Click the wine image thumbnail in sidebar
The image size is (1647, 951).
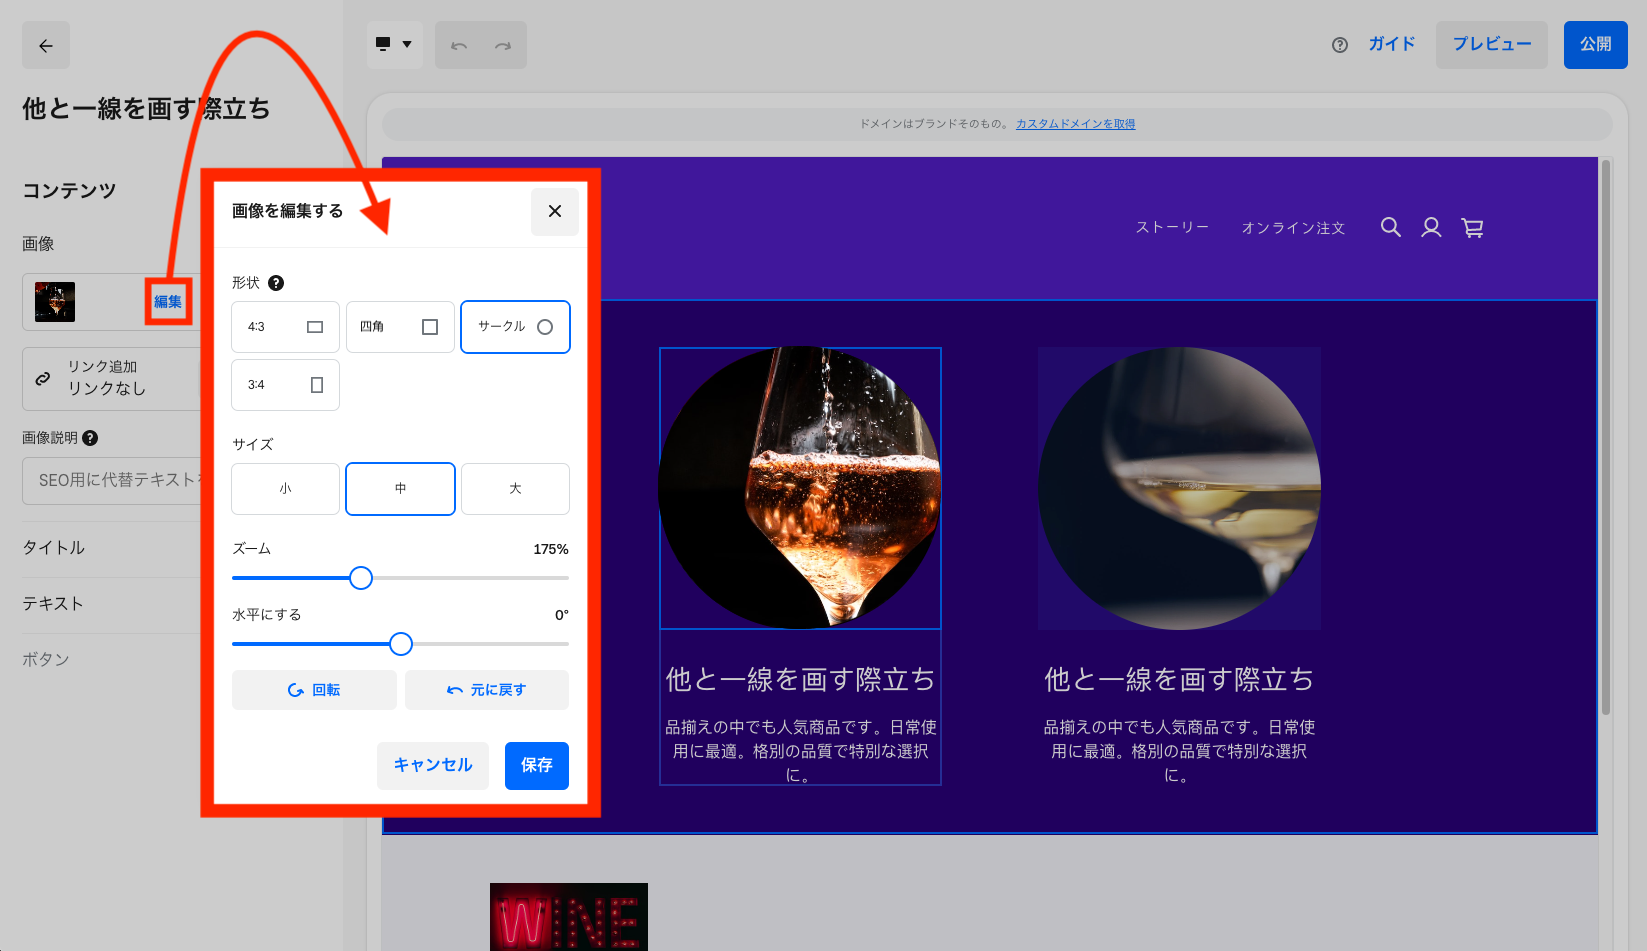click(x=55, y=302)
